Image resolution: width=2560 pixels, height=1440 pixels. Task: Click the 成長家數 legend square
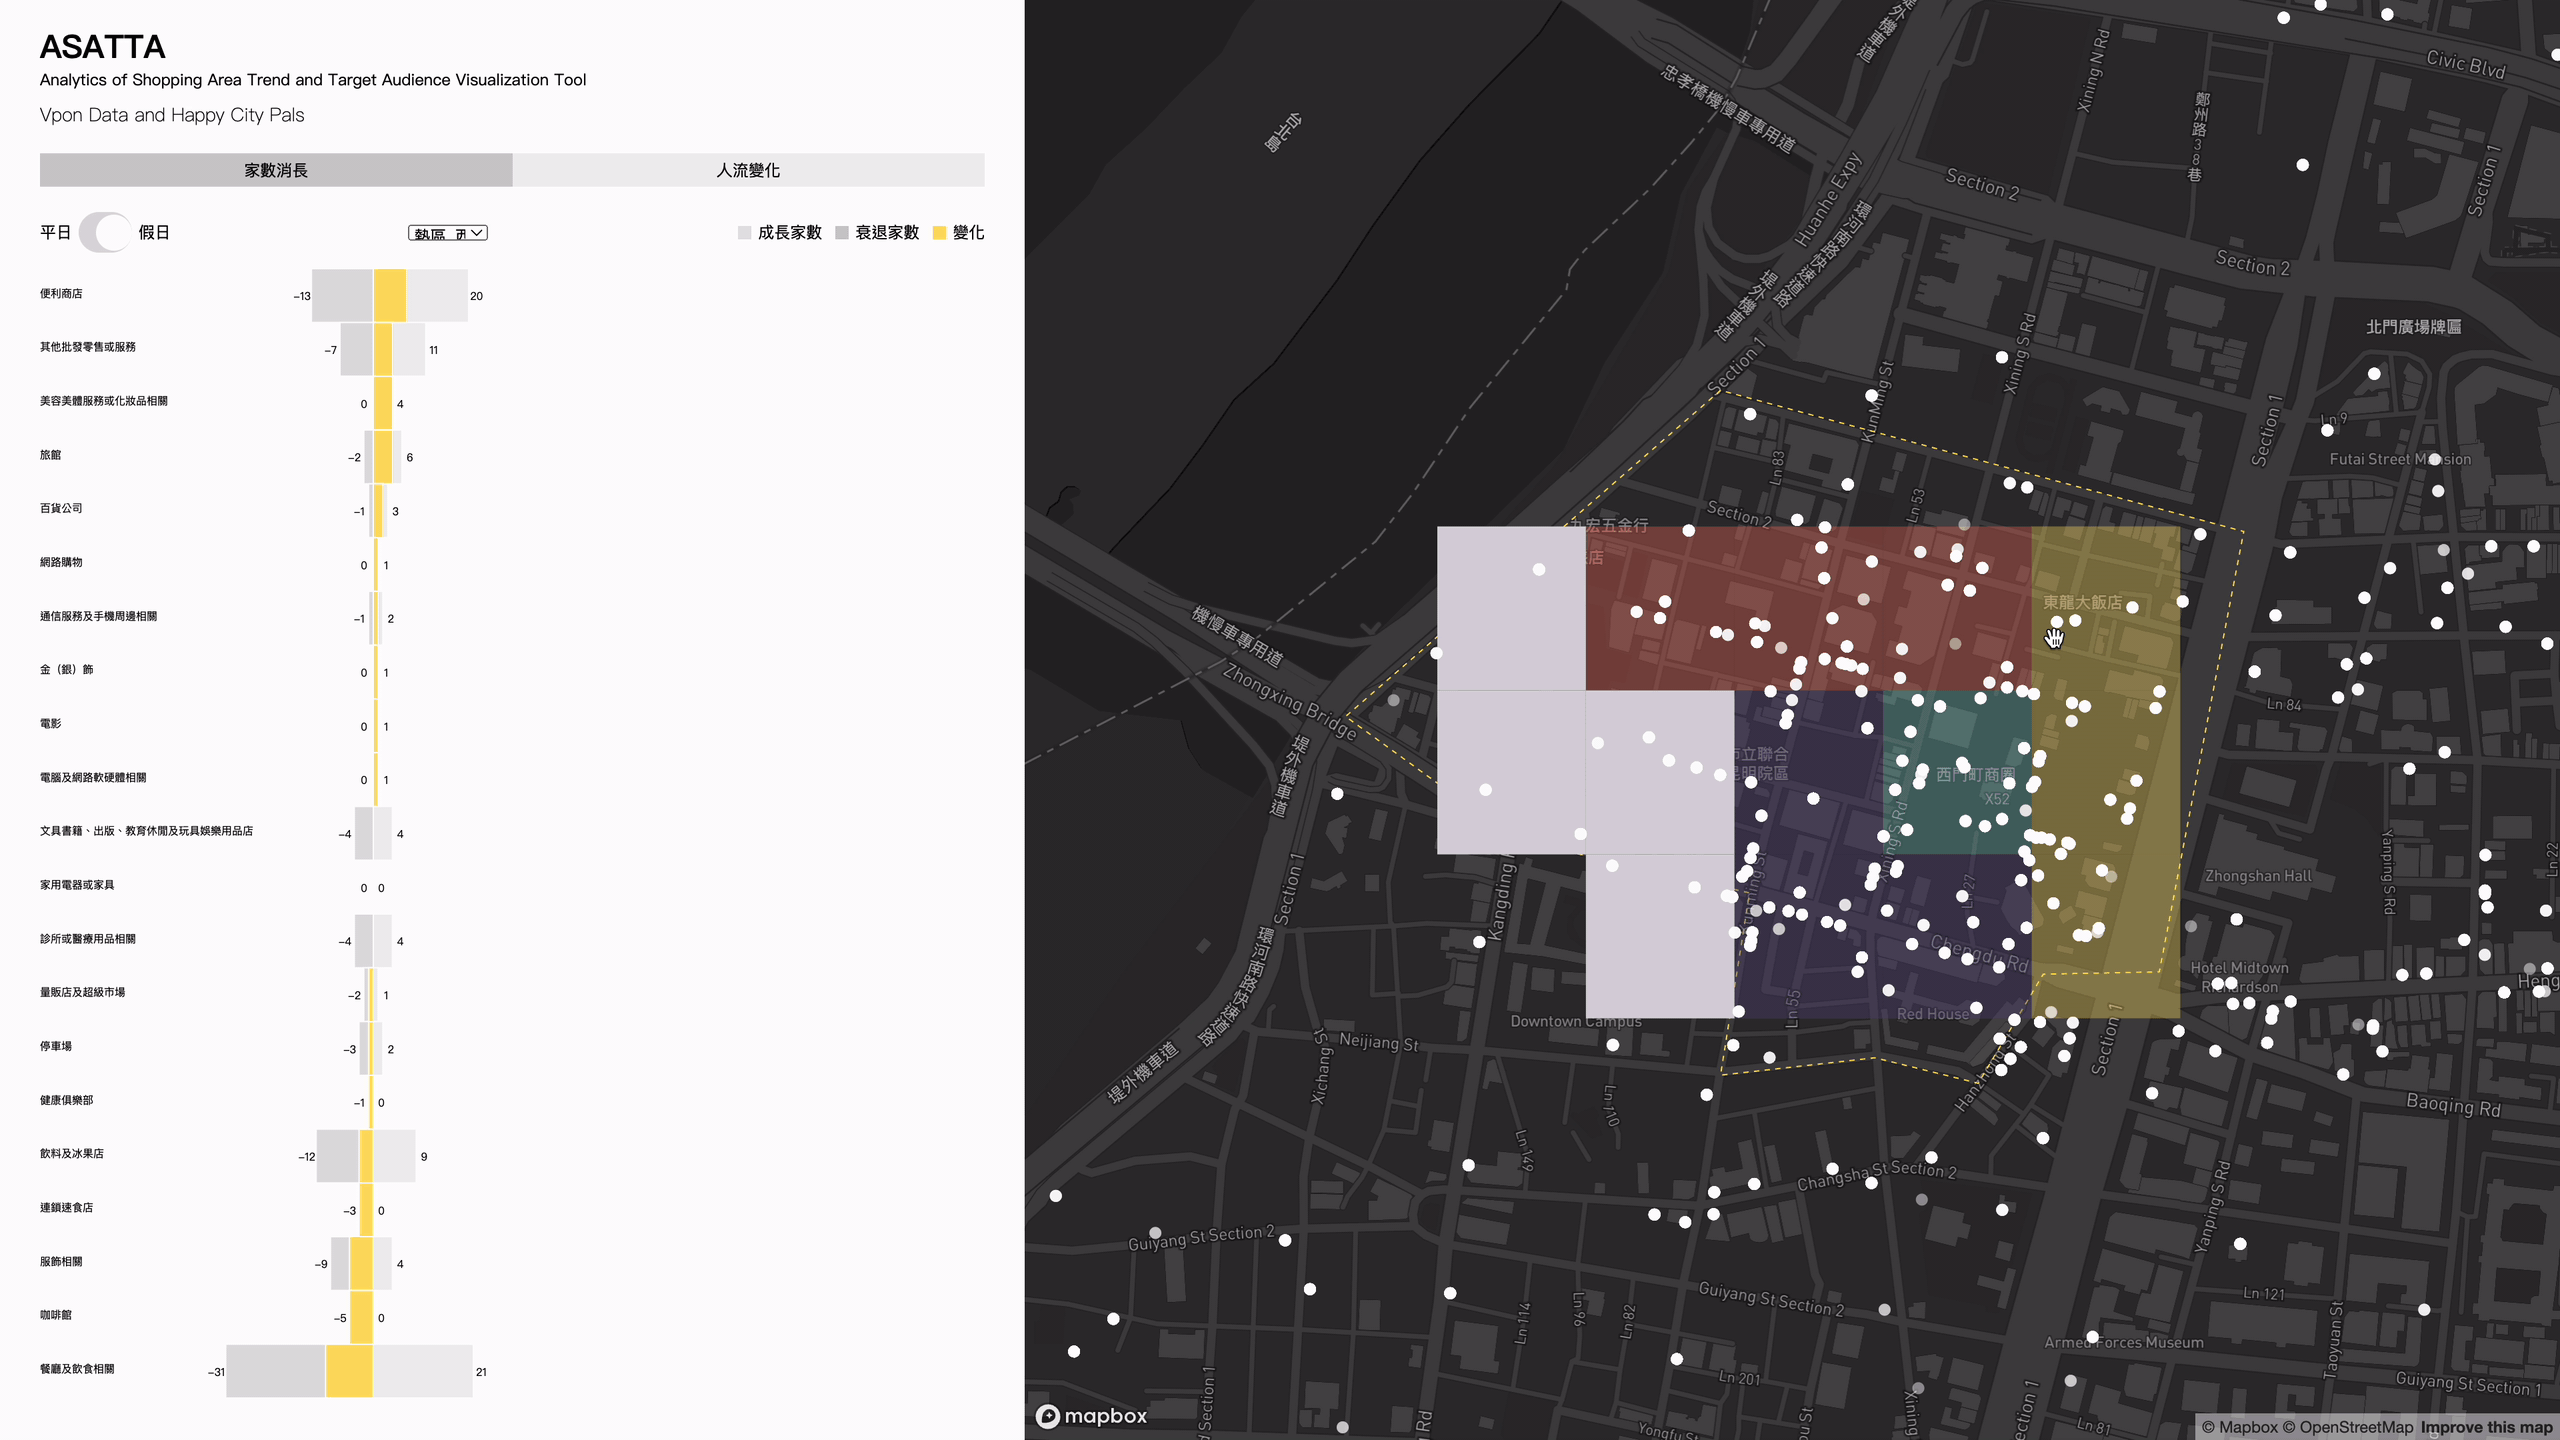pyautogui.click(x=744, y=233)
